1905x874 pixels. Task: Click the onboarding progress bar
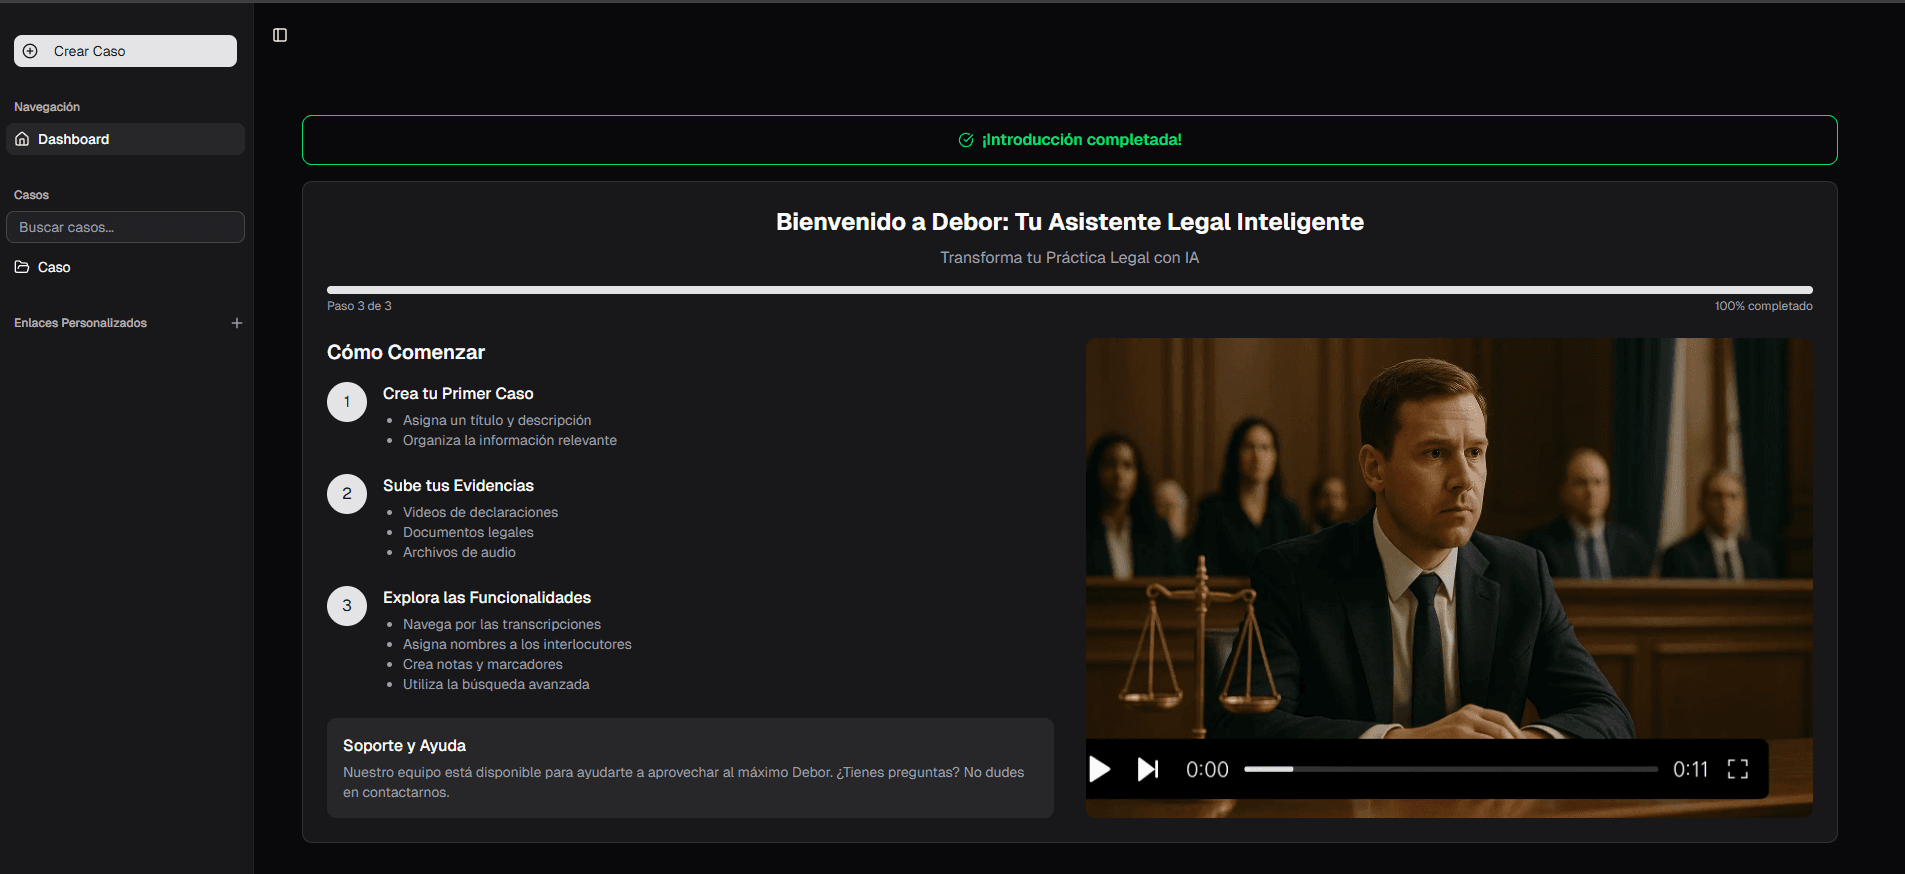click(1069, 290)
